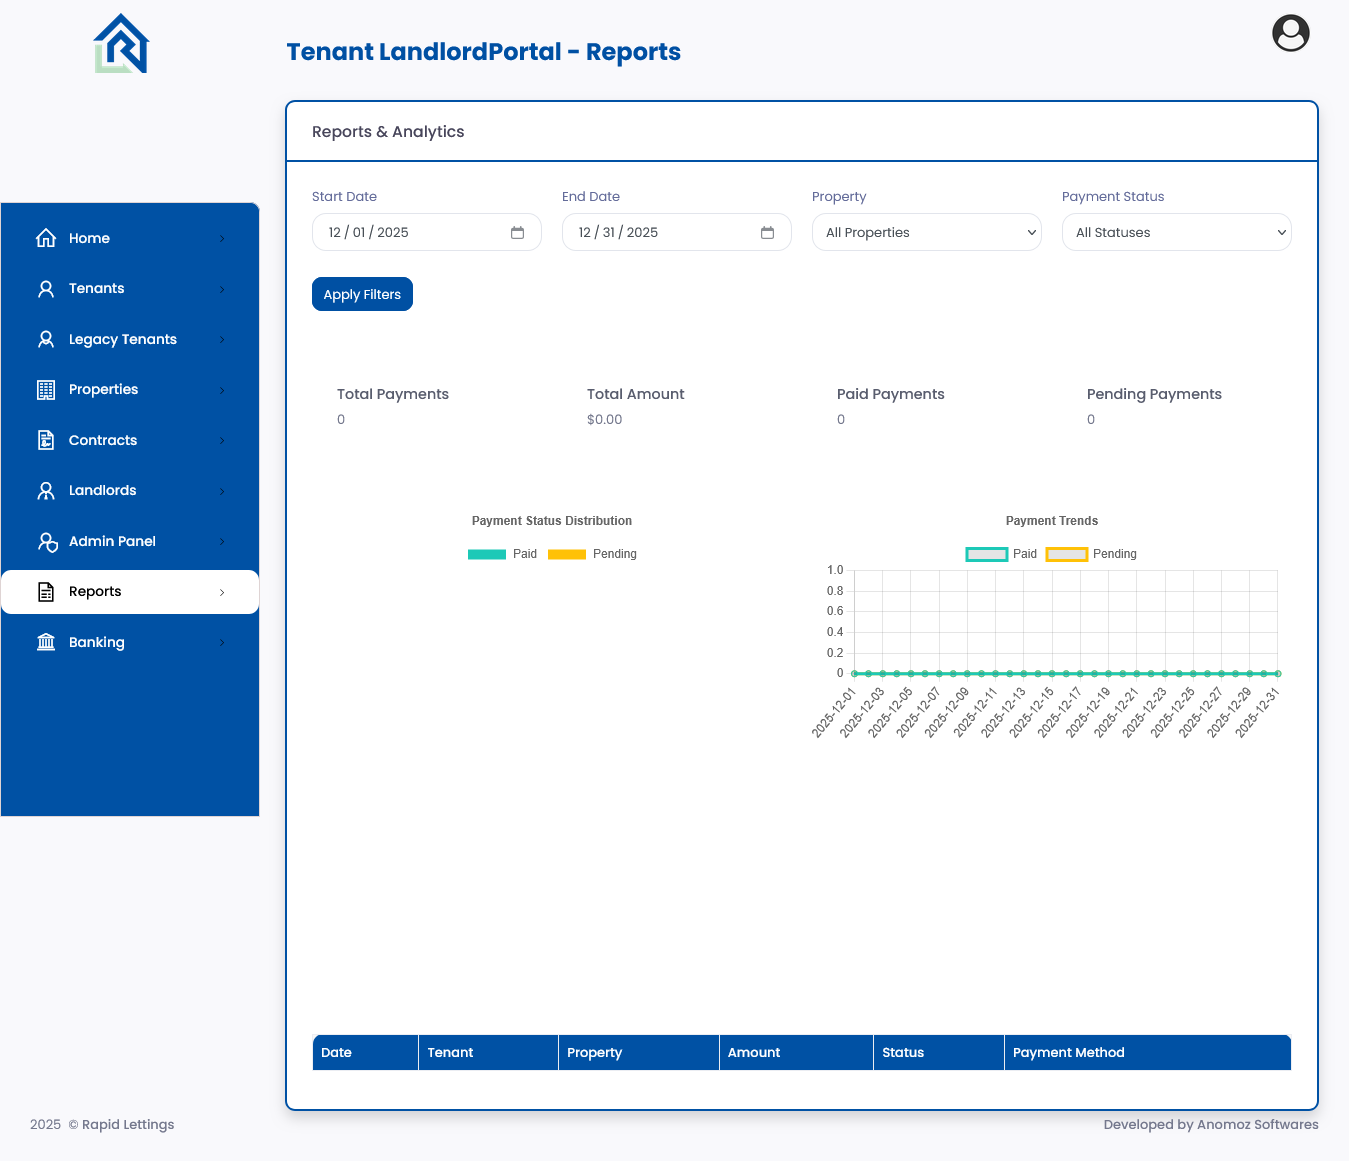Click the user profile avatar icon
The image size is (1349, 1161).
coord(1290,33)
